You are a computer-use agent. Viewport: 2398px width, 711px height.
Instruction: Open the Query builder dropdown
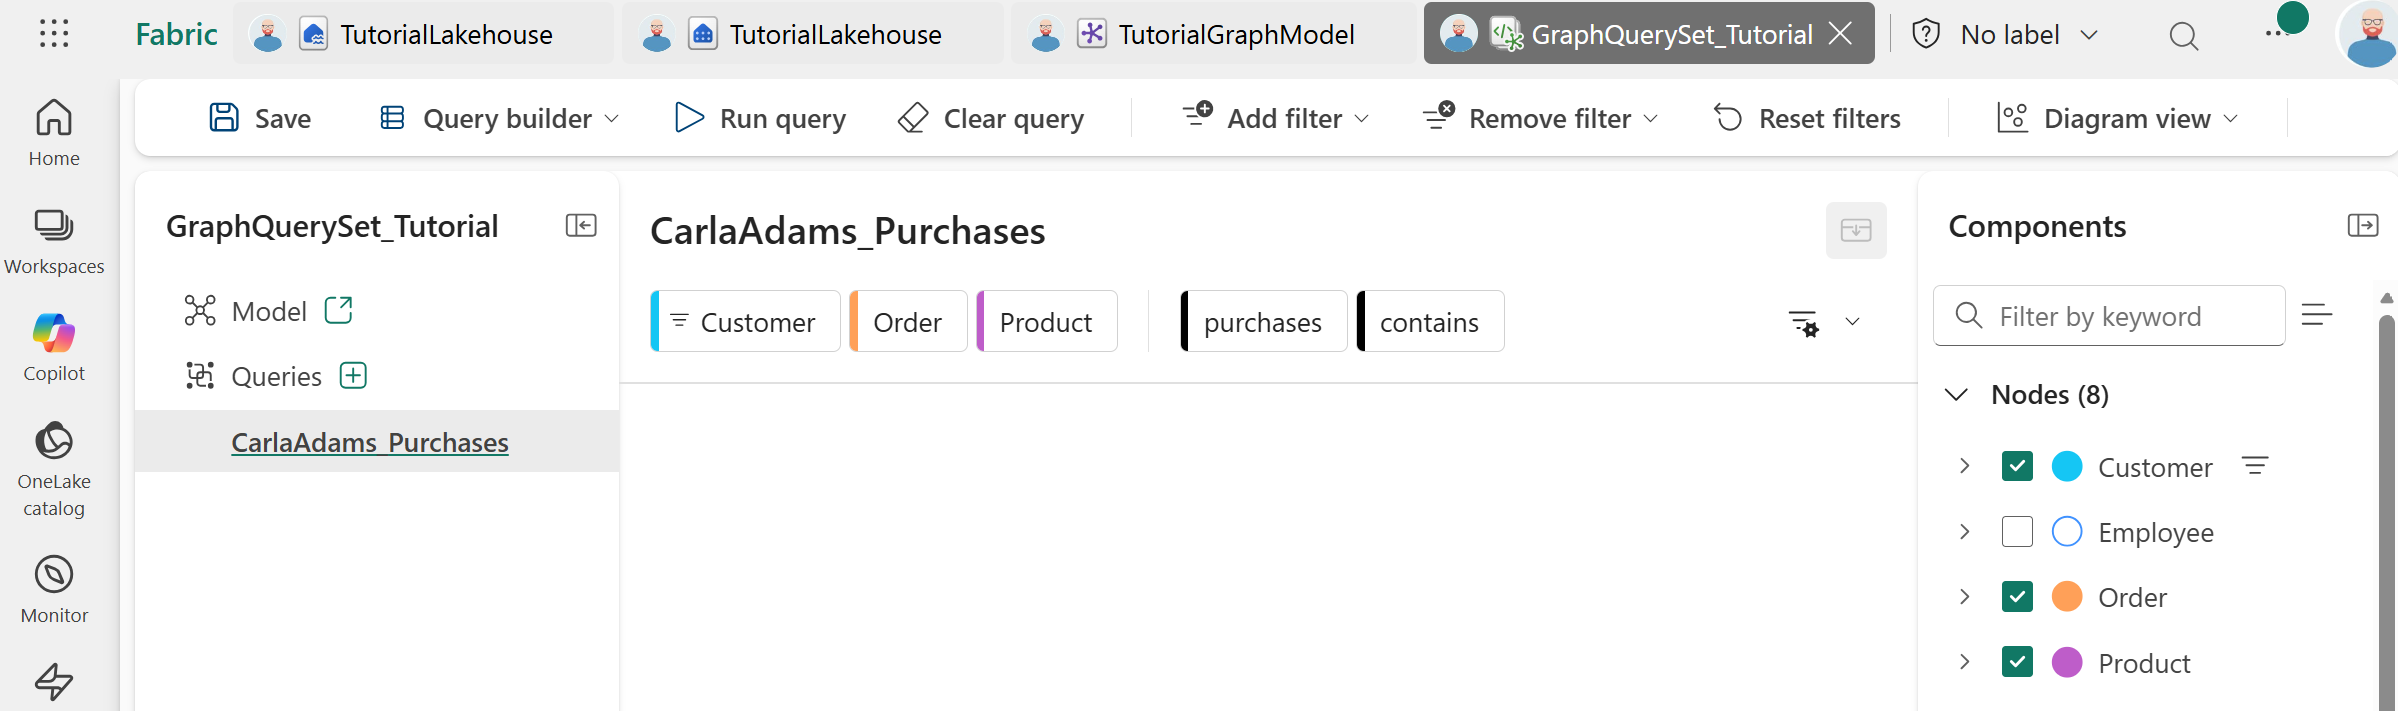coord(500,119)
